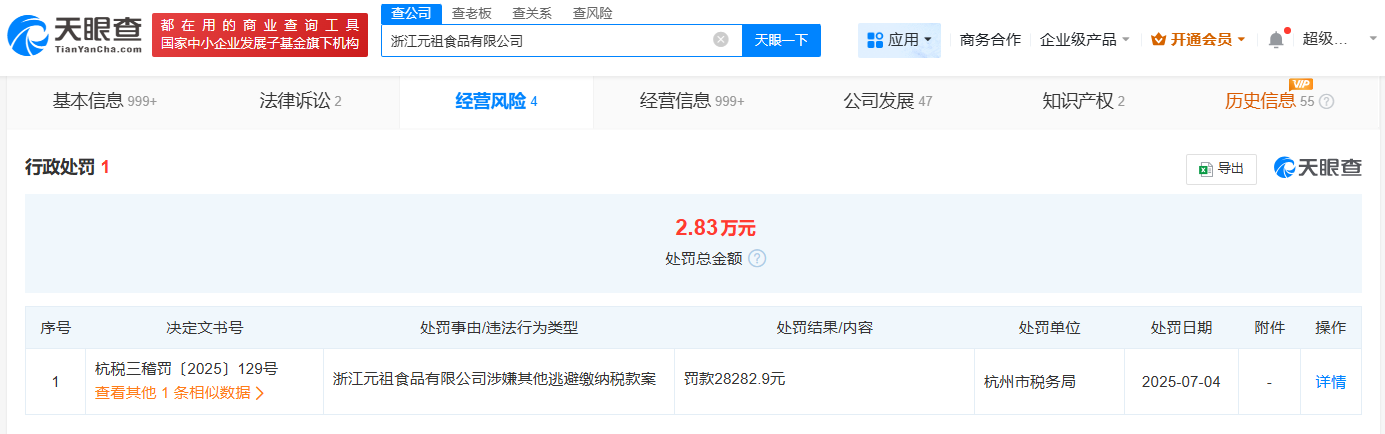The height and width of the screenshot is (434, 1385).
Task: Open the 知识产权 tab
Action: 1083,101
